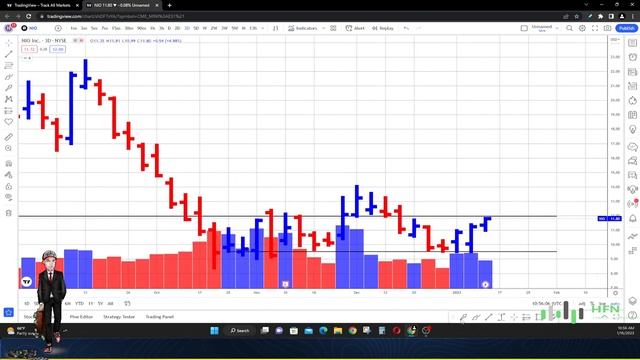
Task: Open the Fibonacci and Gann tools
Action: [9, 65]
